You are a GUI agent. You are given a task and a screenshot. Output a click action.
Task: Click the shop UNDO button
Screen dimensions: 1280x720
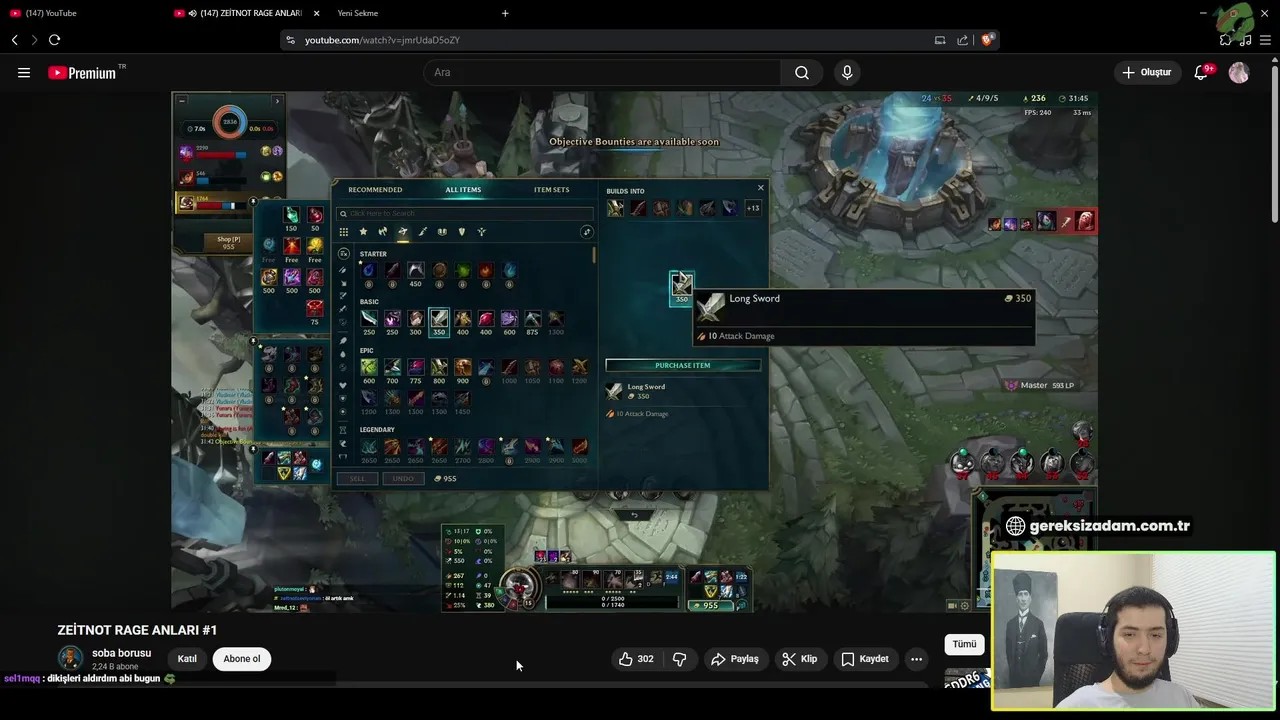point(403,478)
